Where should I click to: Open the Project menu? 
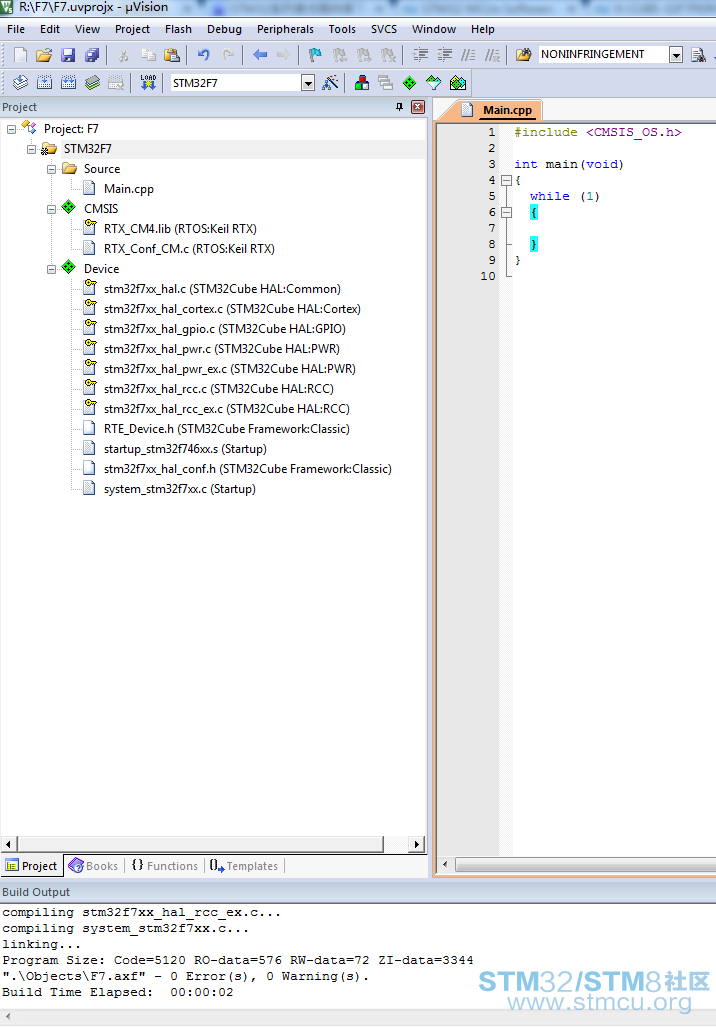132,29
